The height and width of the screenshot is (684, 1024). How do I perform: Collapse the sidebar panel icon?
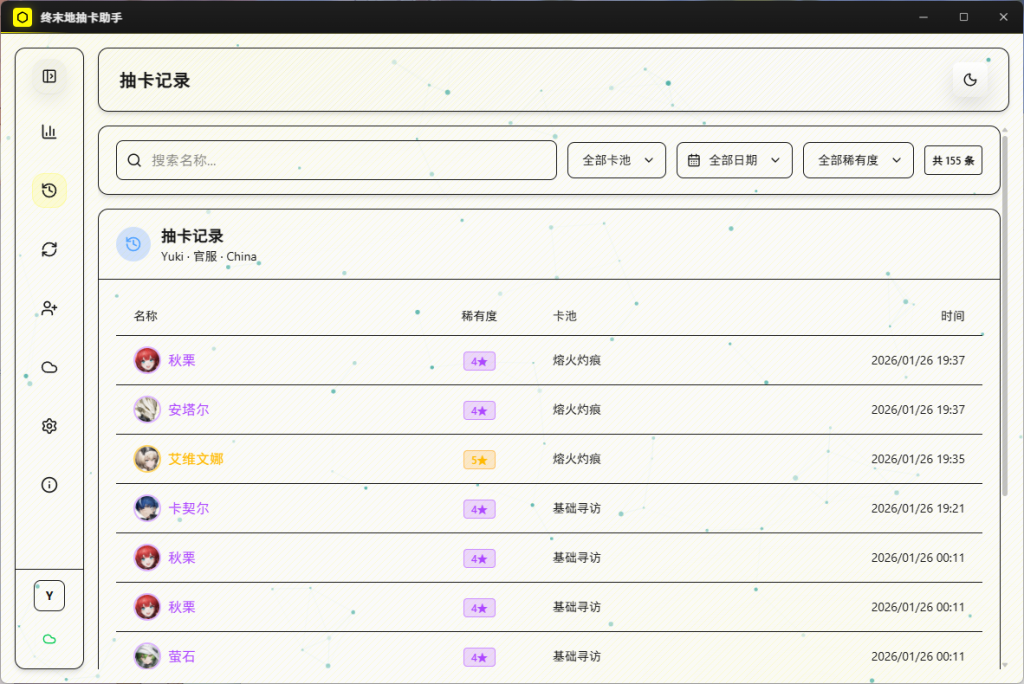tap(49, 76)
